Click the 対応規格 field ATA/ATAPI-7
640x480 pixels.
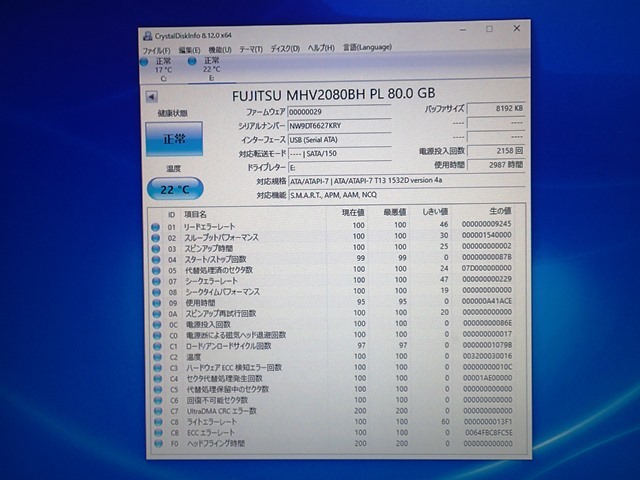coord(407,180)
